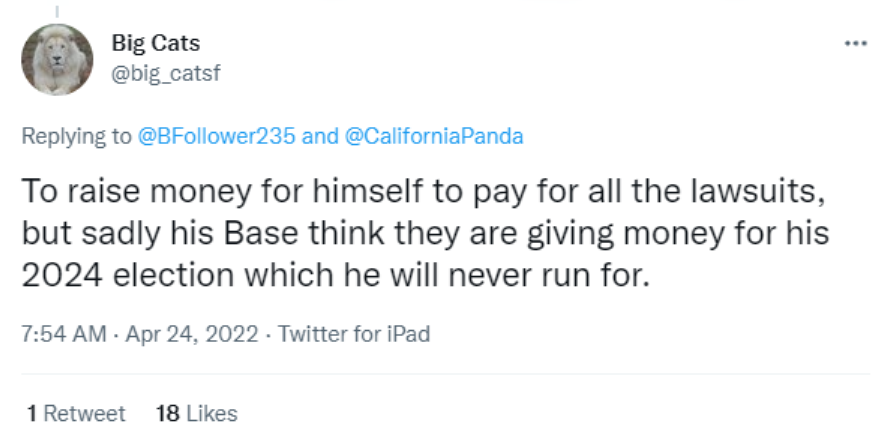The width and height of the screenshot is (884, 447).
Task: Click the word "and" between the mentions
Action: 320,137
